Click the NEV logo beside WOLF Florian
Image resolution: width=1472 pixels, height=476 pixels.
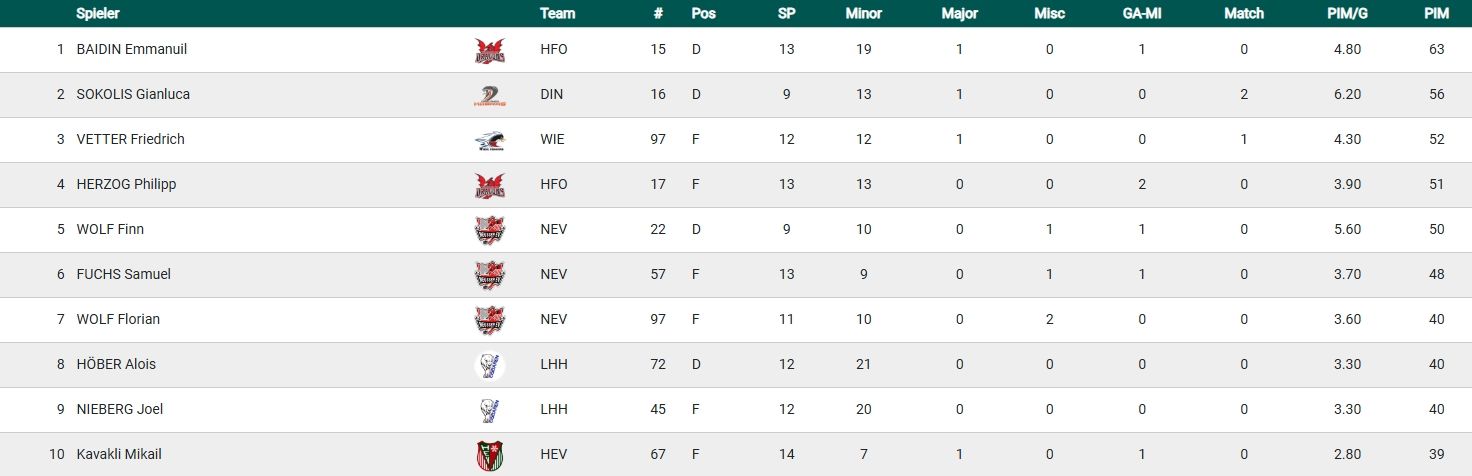(x=490, y=320)
